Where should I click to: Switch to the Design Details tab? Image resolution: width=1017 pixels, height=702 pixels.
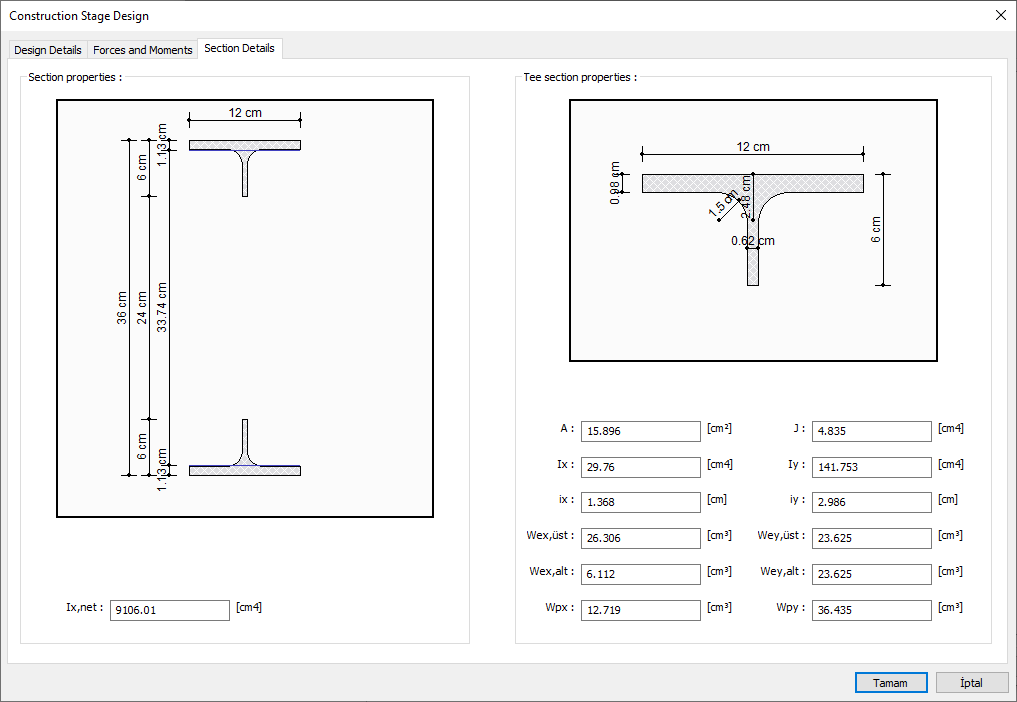(48, 50)
